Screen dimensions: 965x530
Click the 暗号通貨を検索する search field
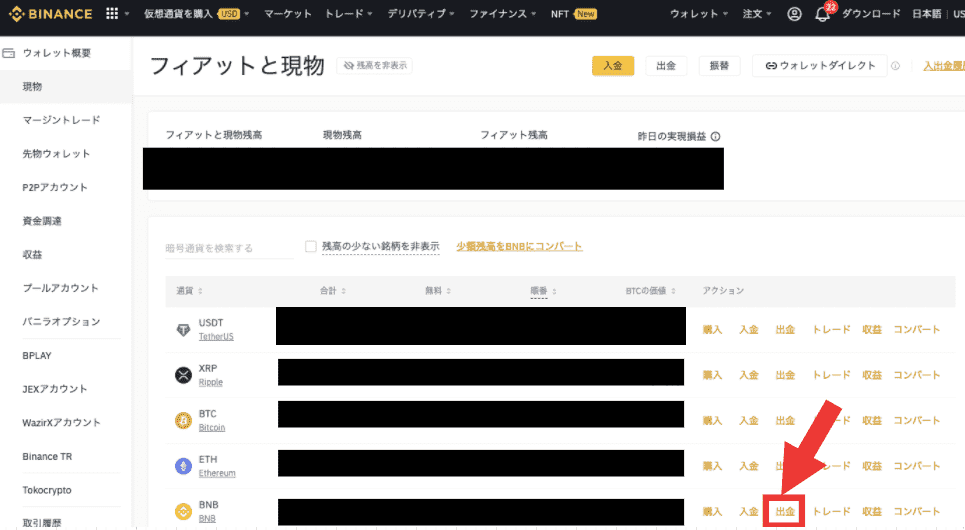click(229, 248)
